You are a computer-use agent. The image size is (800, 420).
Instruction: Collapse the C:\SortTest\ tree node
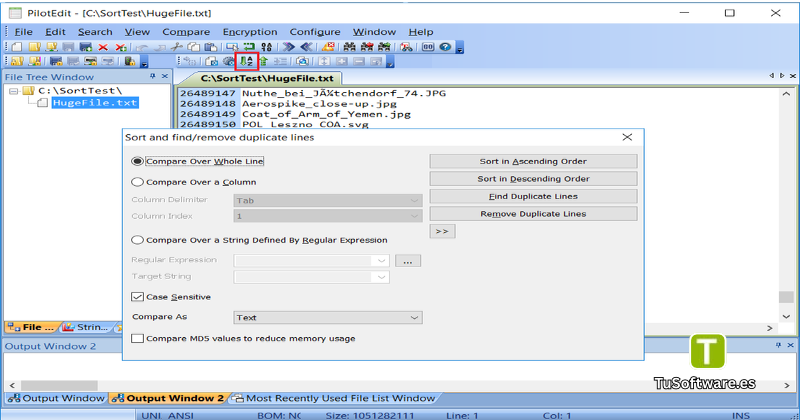14,91
